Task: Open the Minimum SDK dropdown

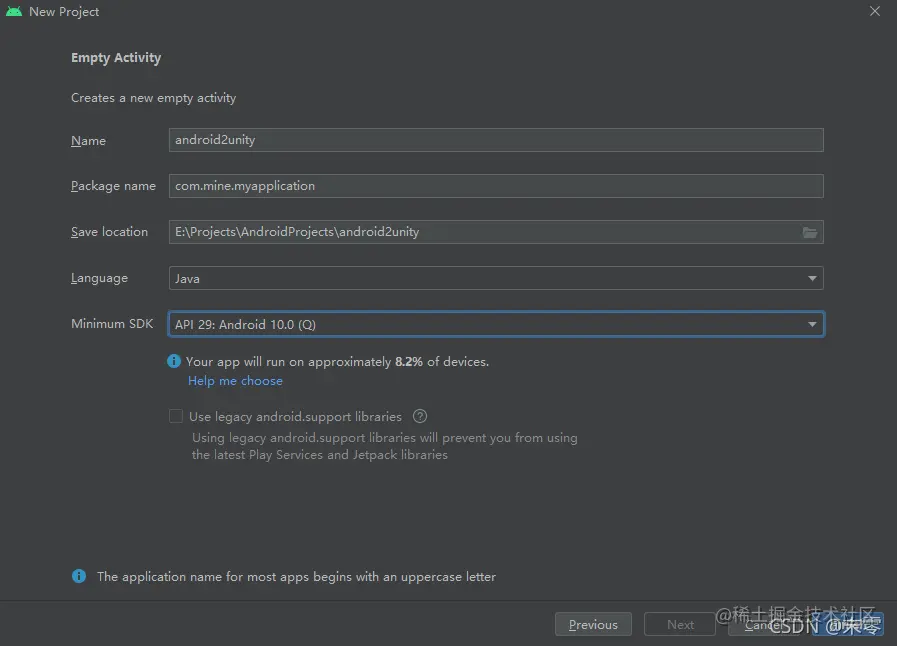Action: [496, 324]
